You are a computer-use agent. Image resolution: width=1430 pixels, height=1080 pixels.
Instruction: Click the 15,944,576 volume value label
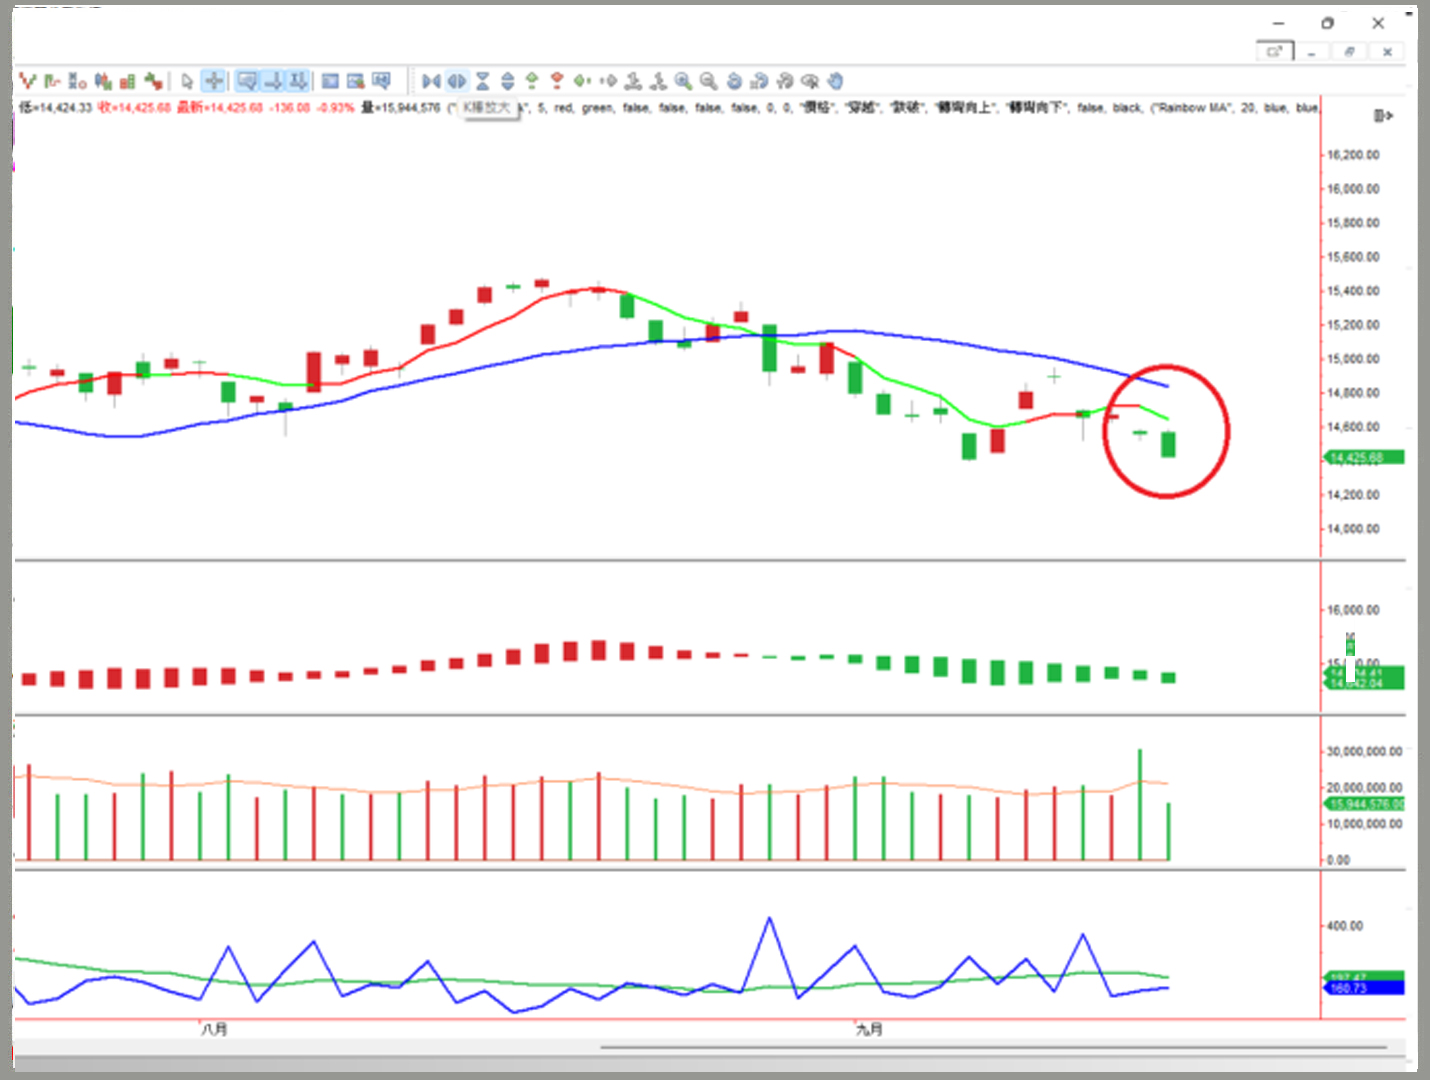[x=1364, y=804]
